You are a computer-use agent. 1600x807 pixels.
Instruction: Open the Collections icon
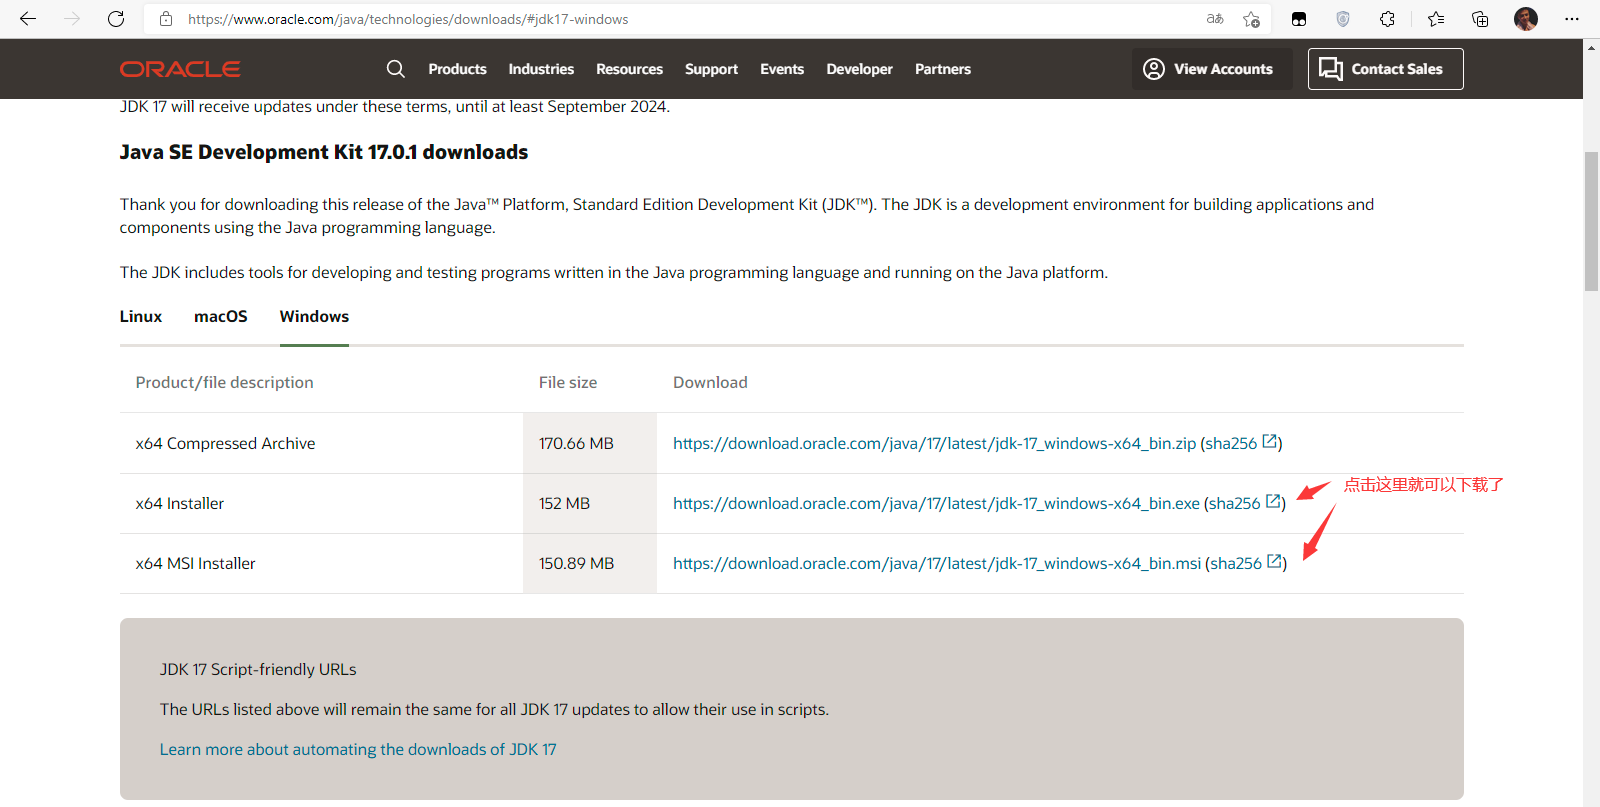[1480, 19]
